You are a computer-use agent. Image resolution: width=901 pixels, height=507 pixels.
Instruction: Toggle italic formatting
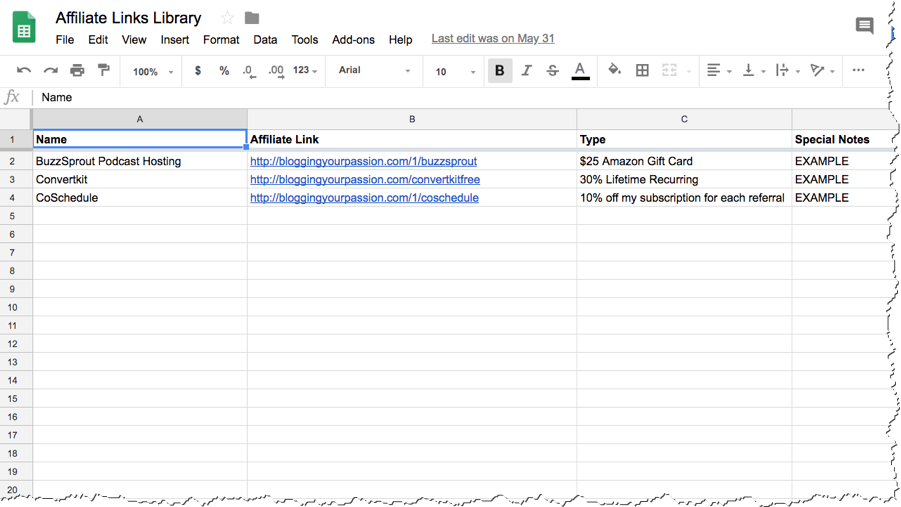(526, 71)
